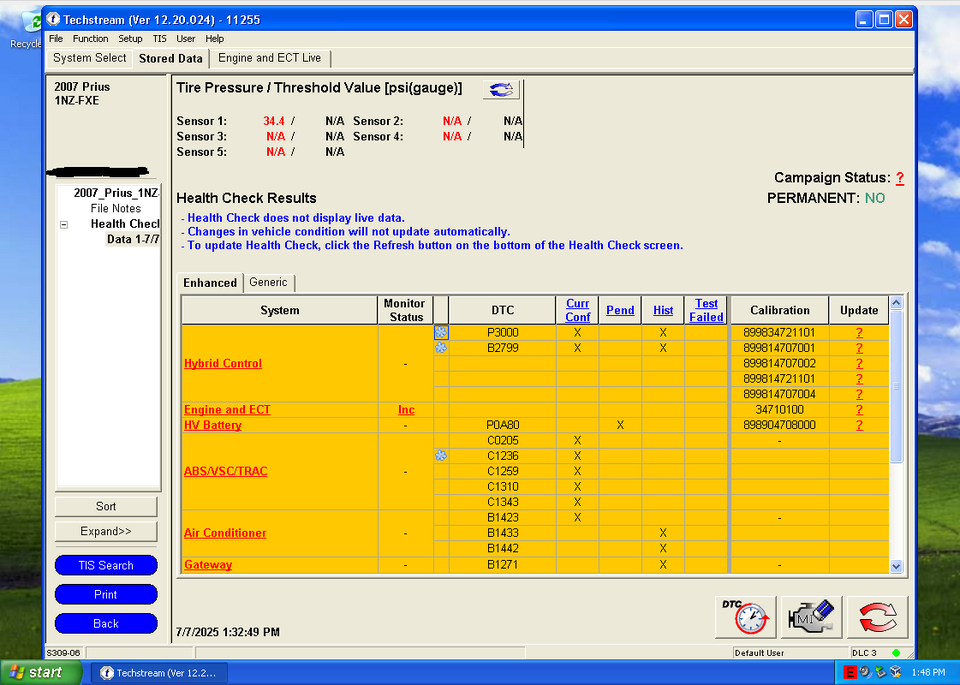Open the Hybrid Control system link
Screen dimensions: 960x685
[223, 363]
